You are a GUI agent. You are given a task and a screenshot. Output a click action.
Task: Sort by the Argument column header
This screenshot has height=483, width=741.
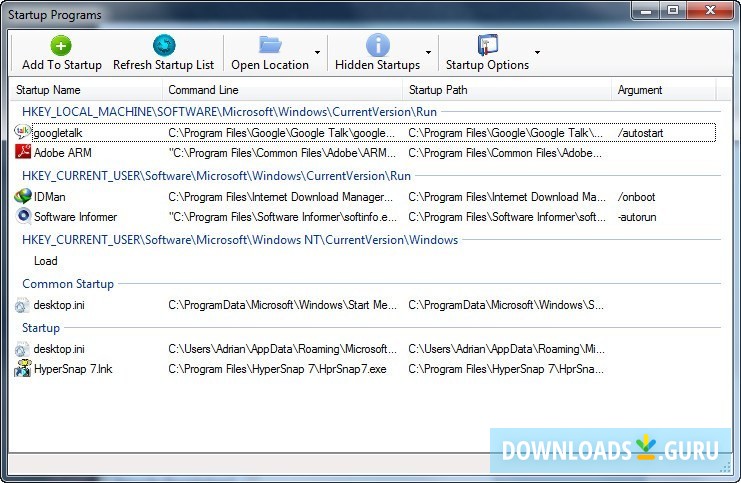[x=663, y=90]
